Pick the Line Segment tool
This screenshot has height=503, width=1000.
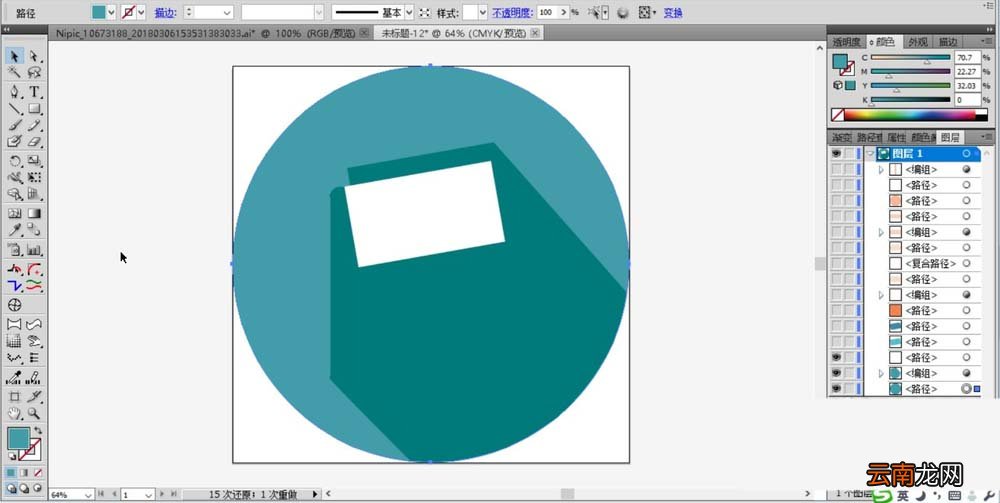(x=15, y=109)
